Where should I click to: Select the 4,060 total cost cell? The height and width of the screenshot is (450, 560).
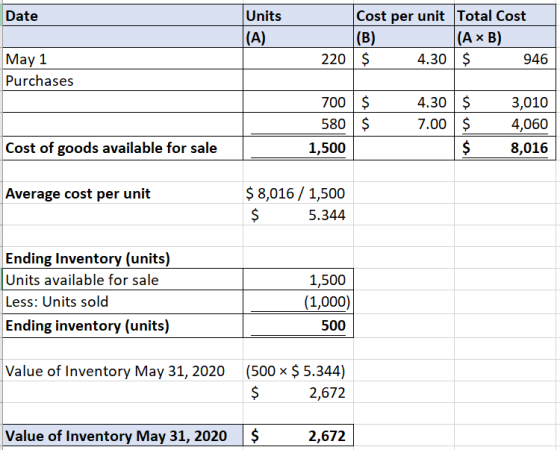505,124
